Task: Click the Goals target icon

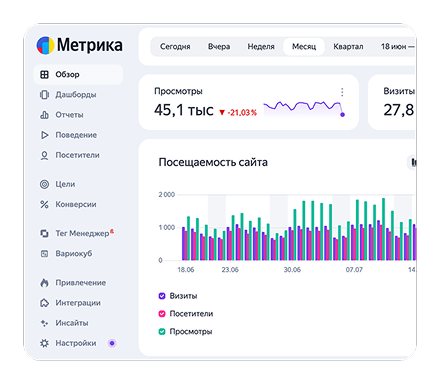Action: (44, 184)
